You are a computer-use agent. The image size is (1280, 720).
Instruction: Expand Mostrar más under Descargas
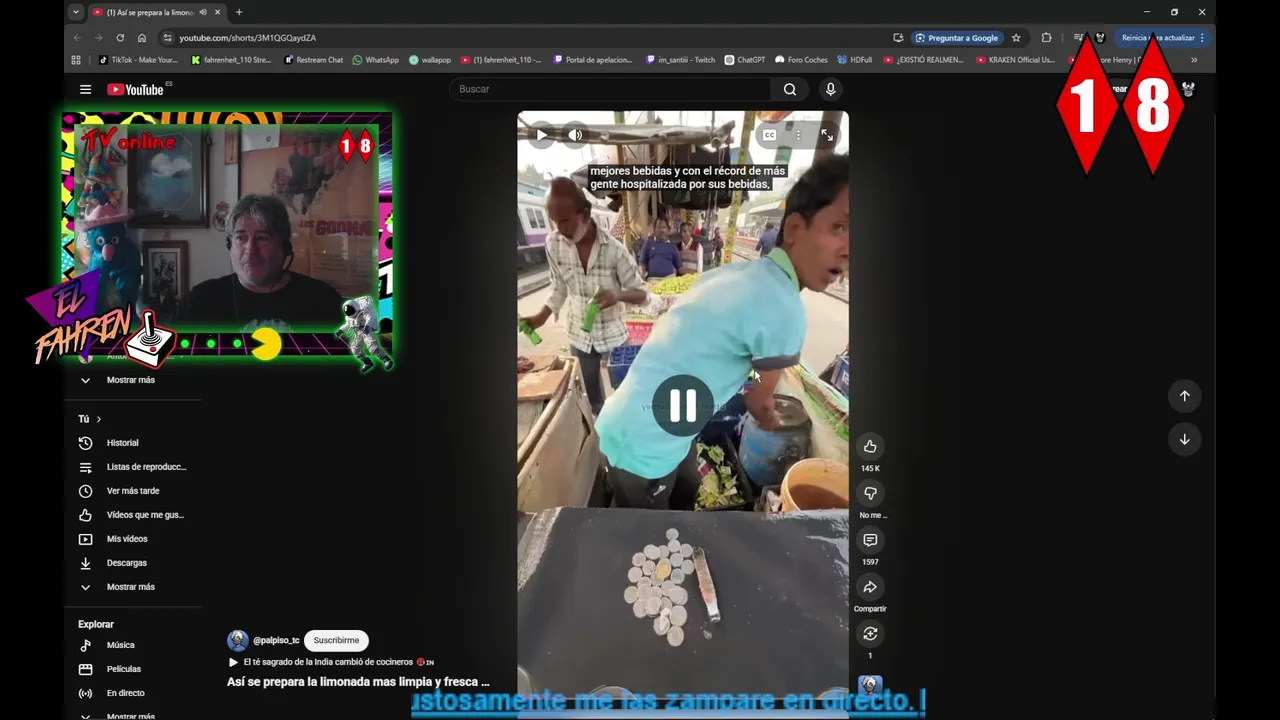coord(132,587)
